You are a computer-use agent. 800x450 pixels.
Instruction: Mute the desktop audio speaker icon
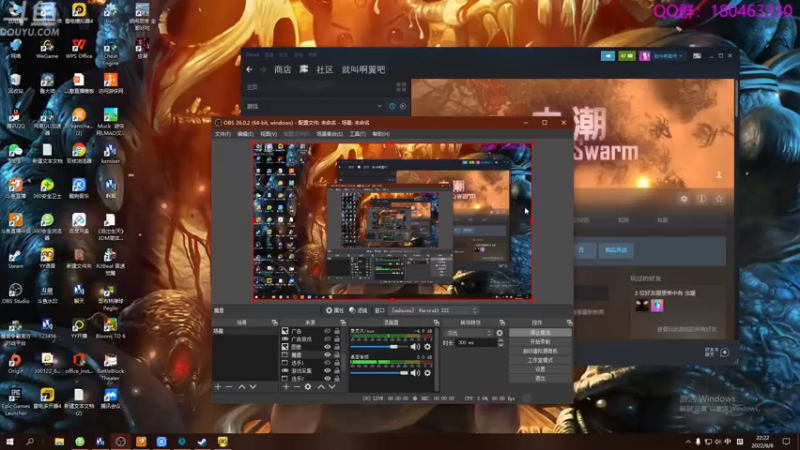pyautogui.click(x=415, y=373)
